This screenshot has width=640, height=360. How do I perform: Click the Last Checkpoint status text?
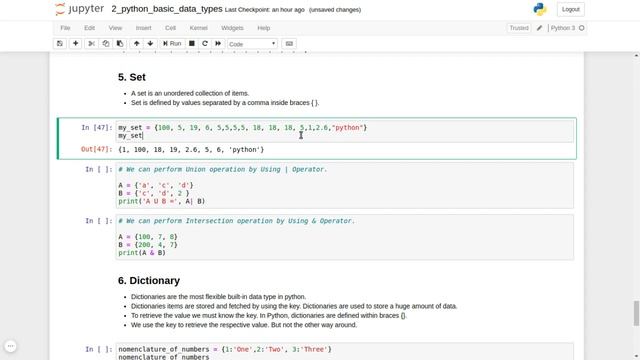(x=264, y=10)
